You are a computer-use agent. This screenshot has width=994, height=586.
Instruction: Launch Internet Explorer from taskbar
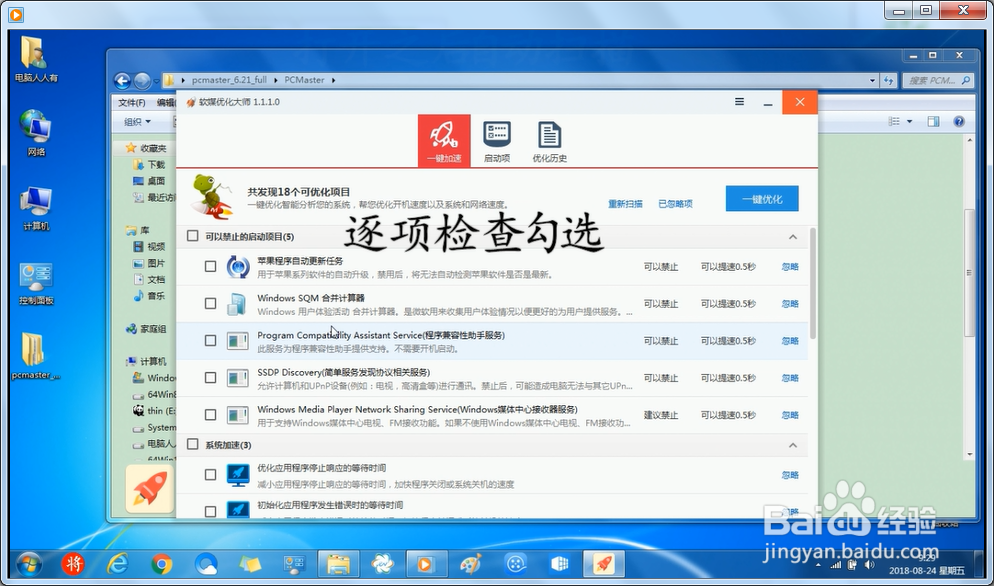(118, 564)
